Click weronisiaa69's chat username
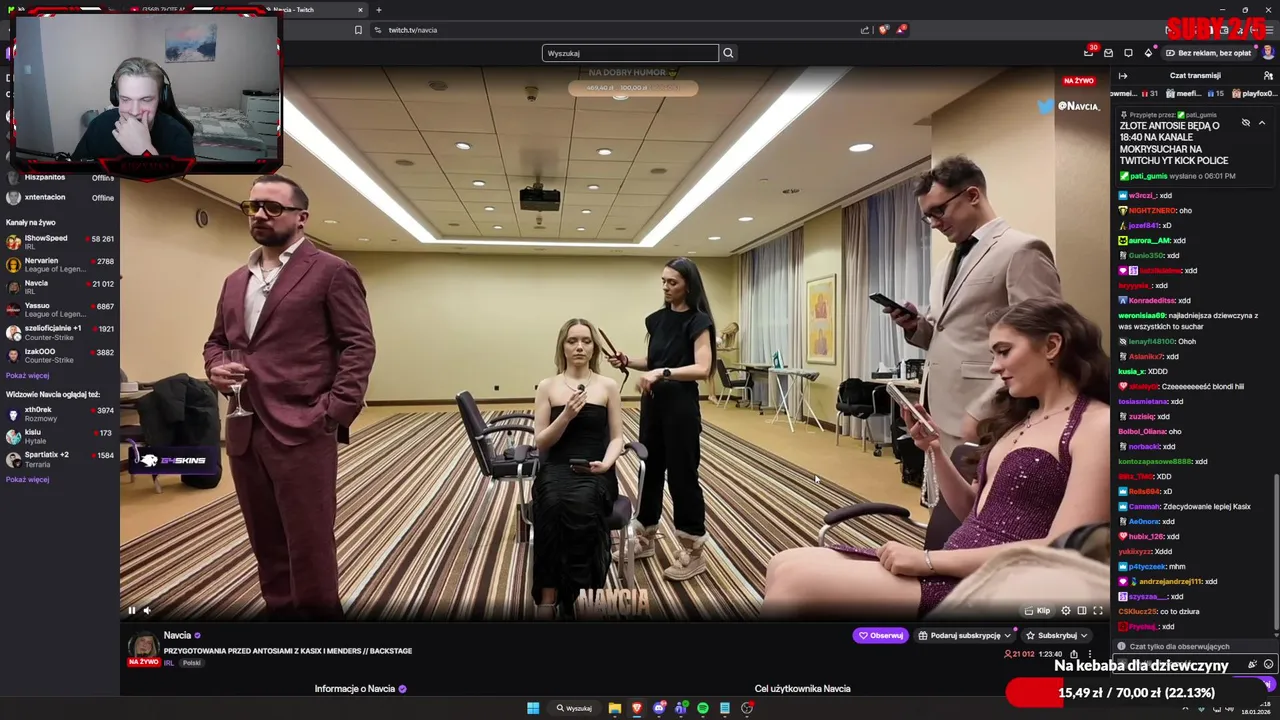Screen dimensions: 1280x720 click(1142, 315)
